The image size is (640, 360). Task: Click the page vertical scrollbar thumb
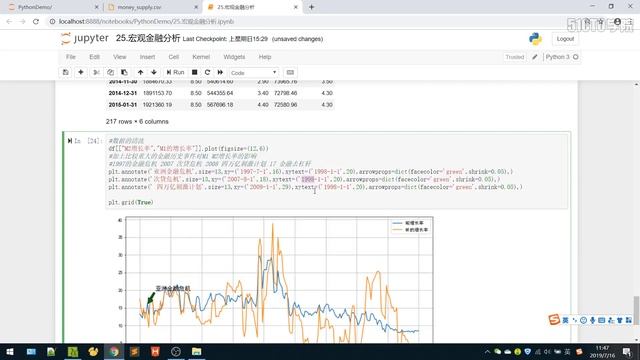coord(636,311)
